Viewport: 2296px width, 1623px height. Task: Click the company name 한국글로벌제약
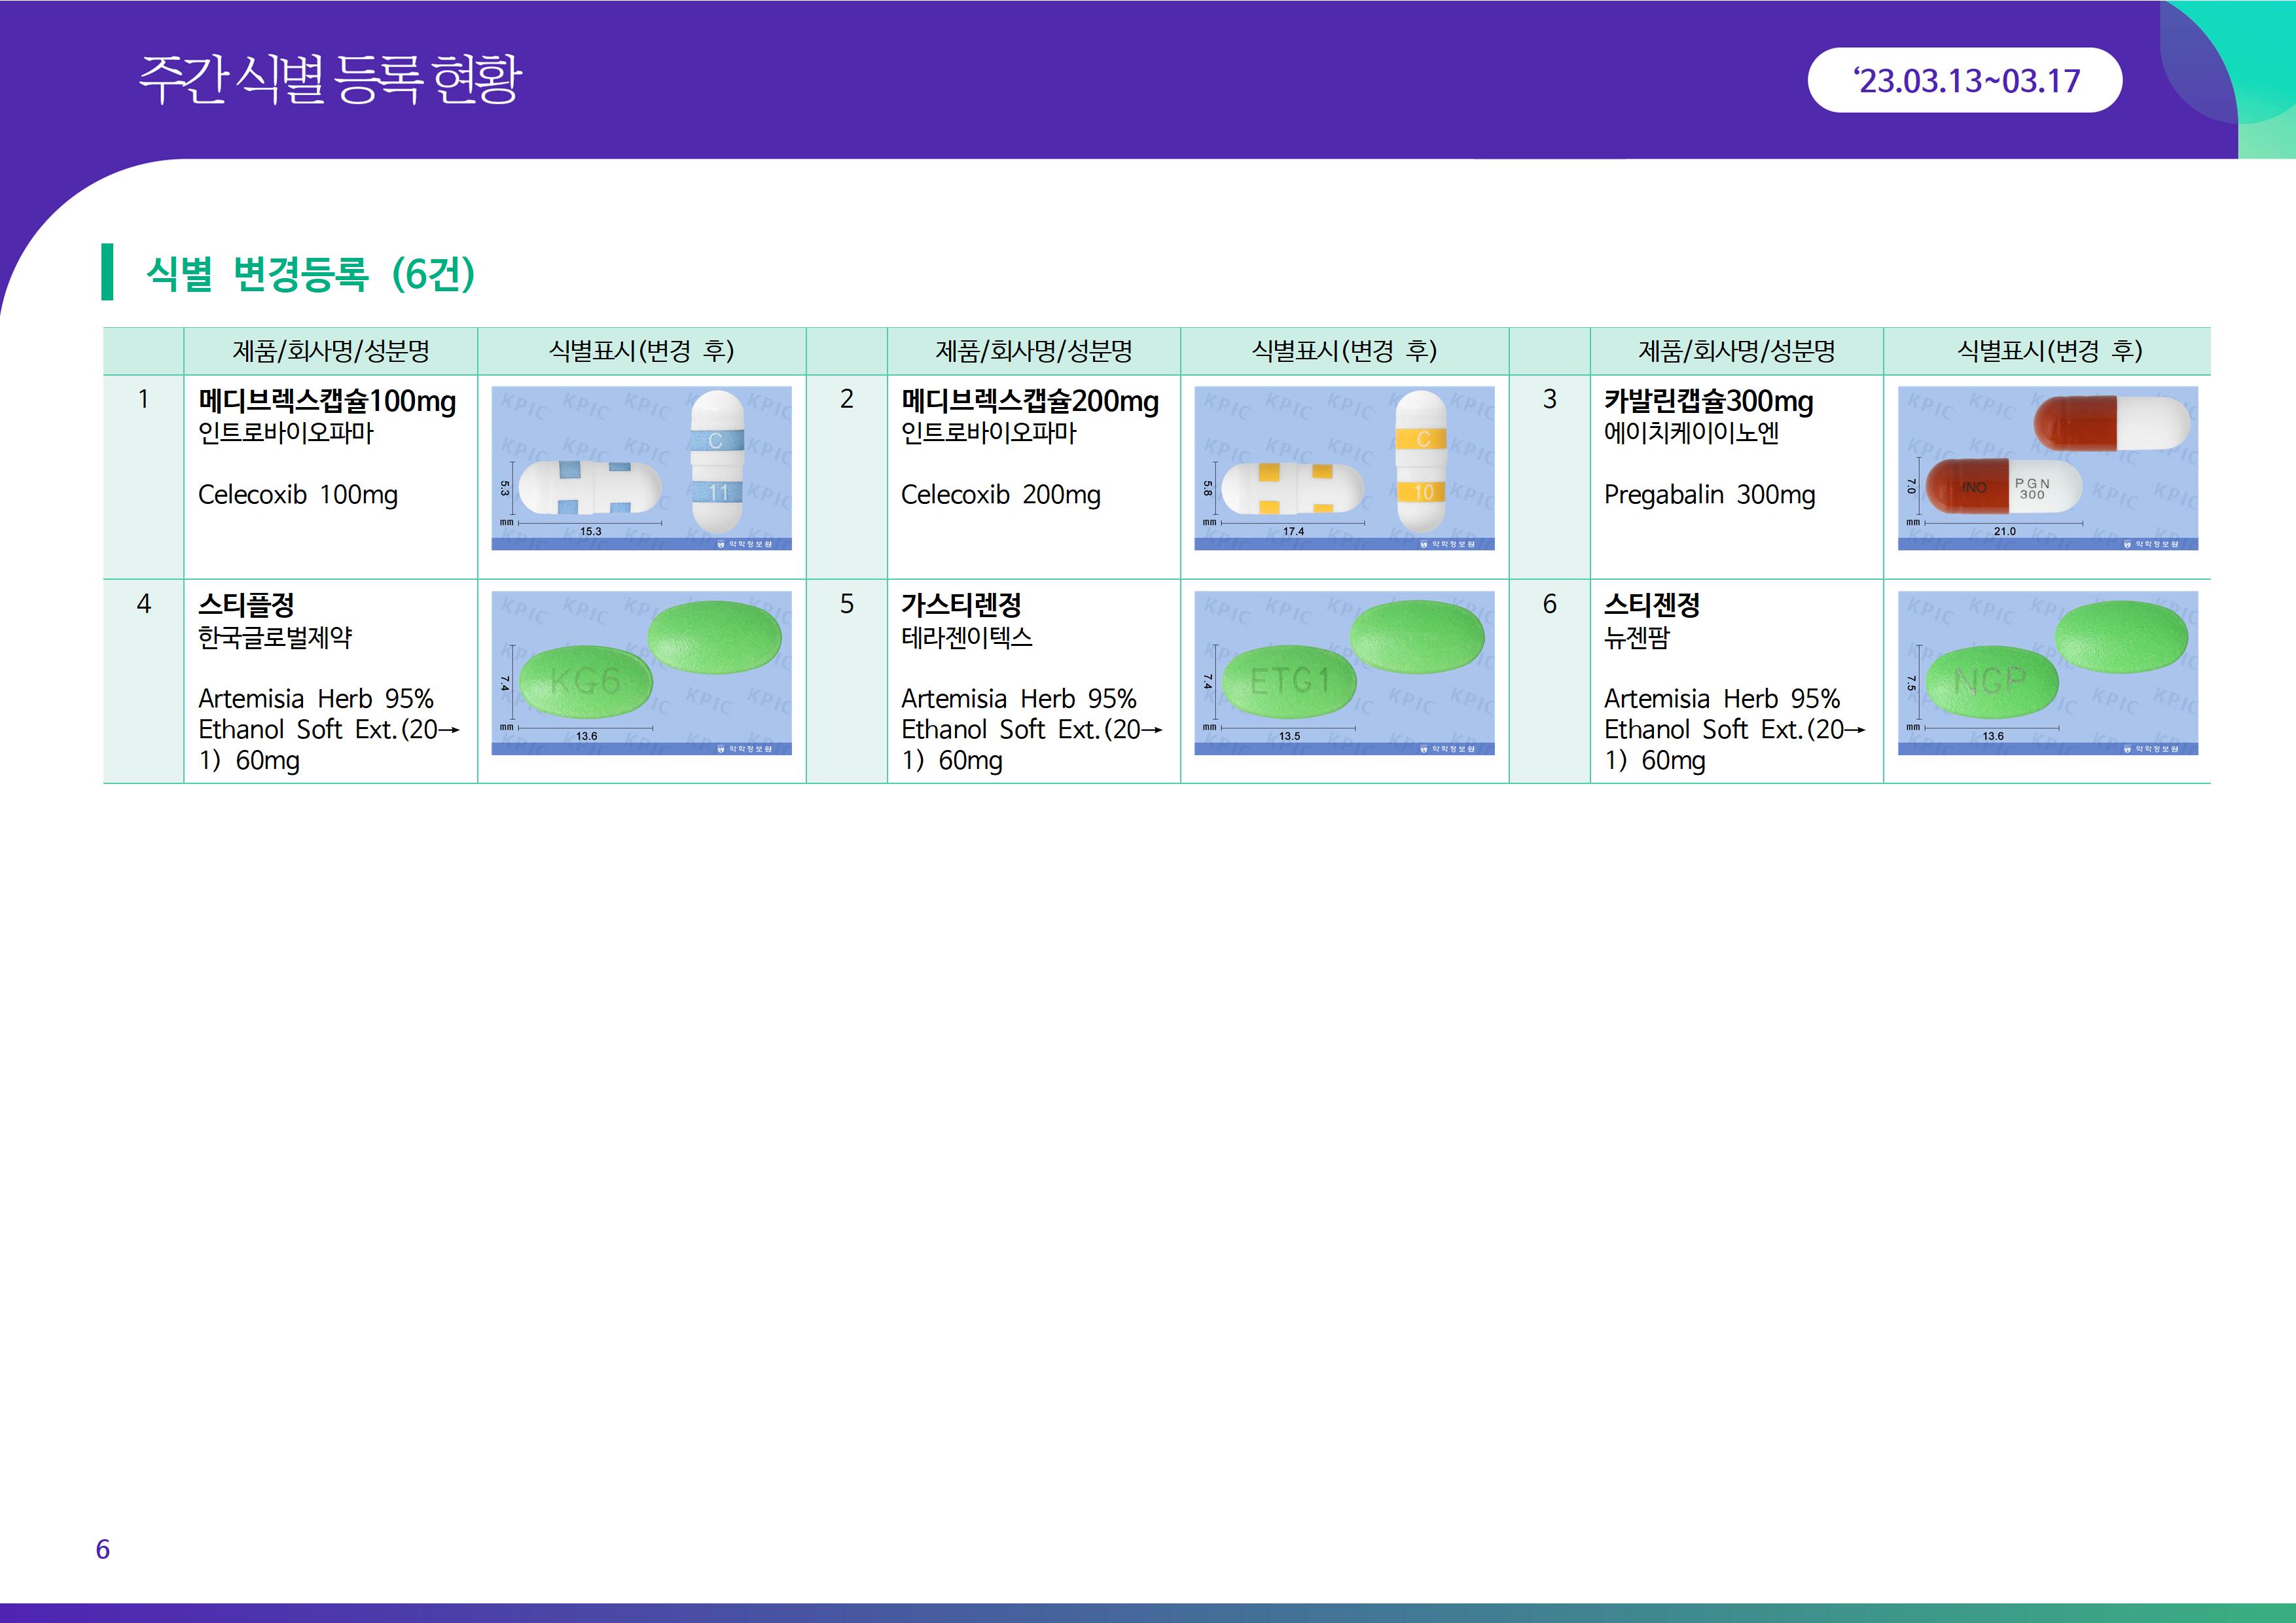pos(275,637)
